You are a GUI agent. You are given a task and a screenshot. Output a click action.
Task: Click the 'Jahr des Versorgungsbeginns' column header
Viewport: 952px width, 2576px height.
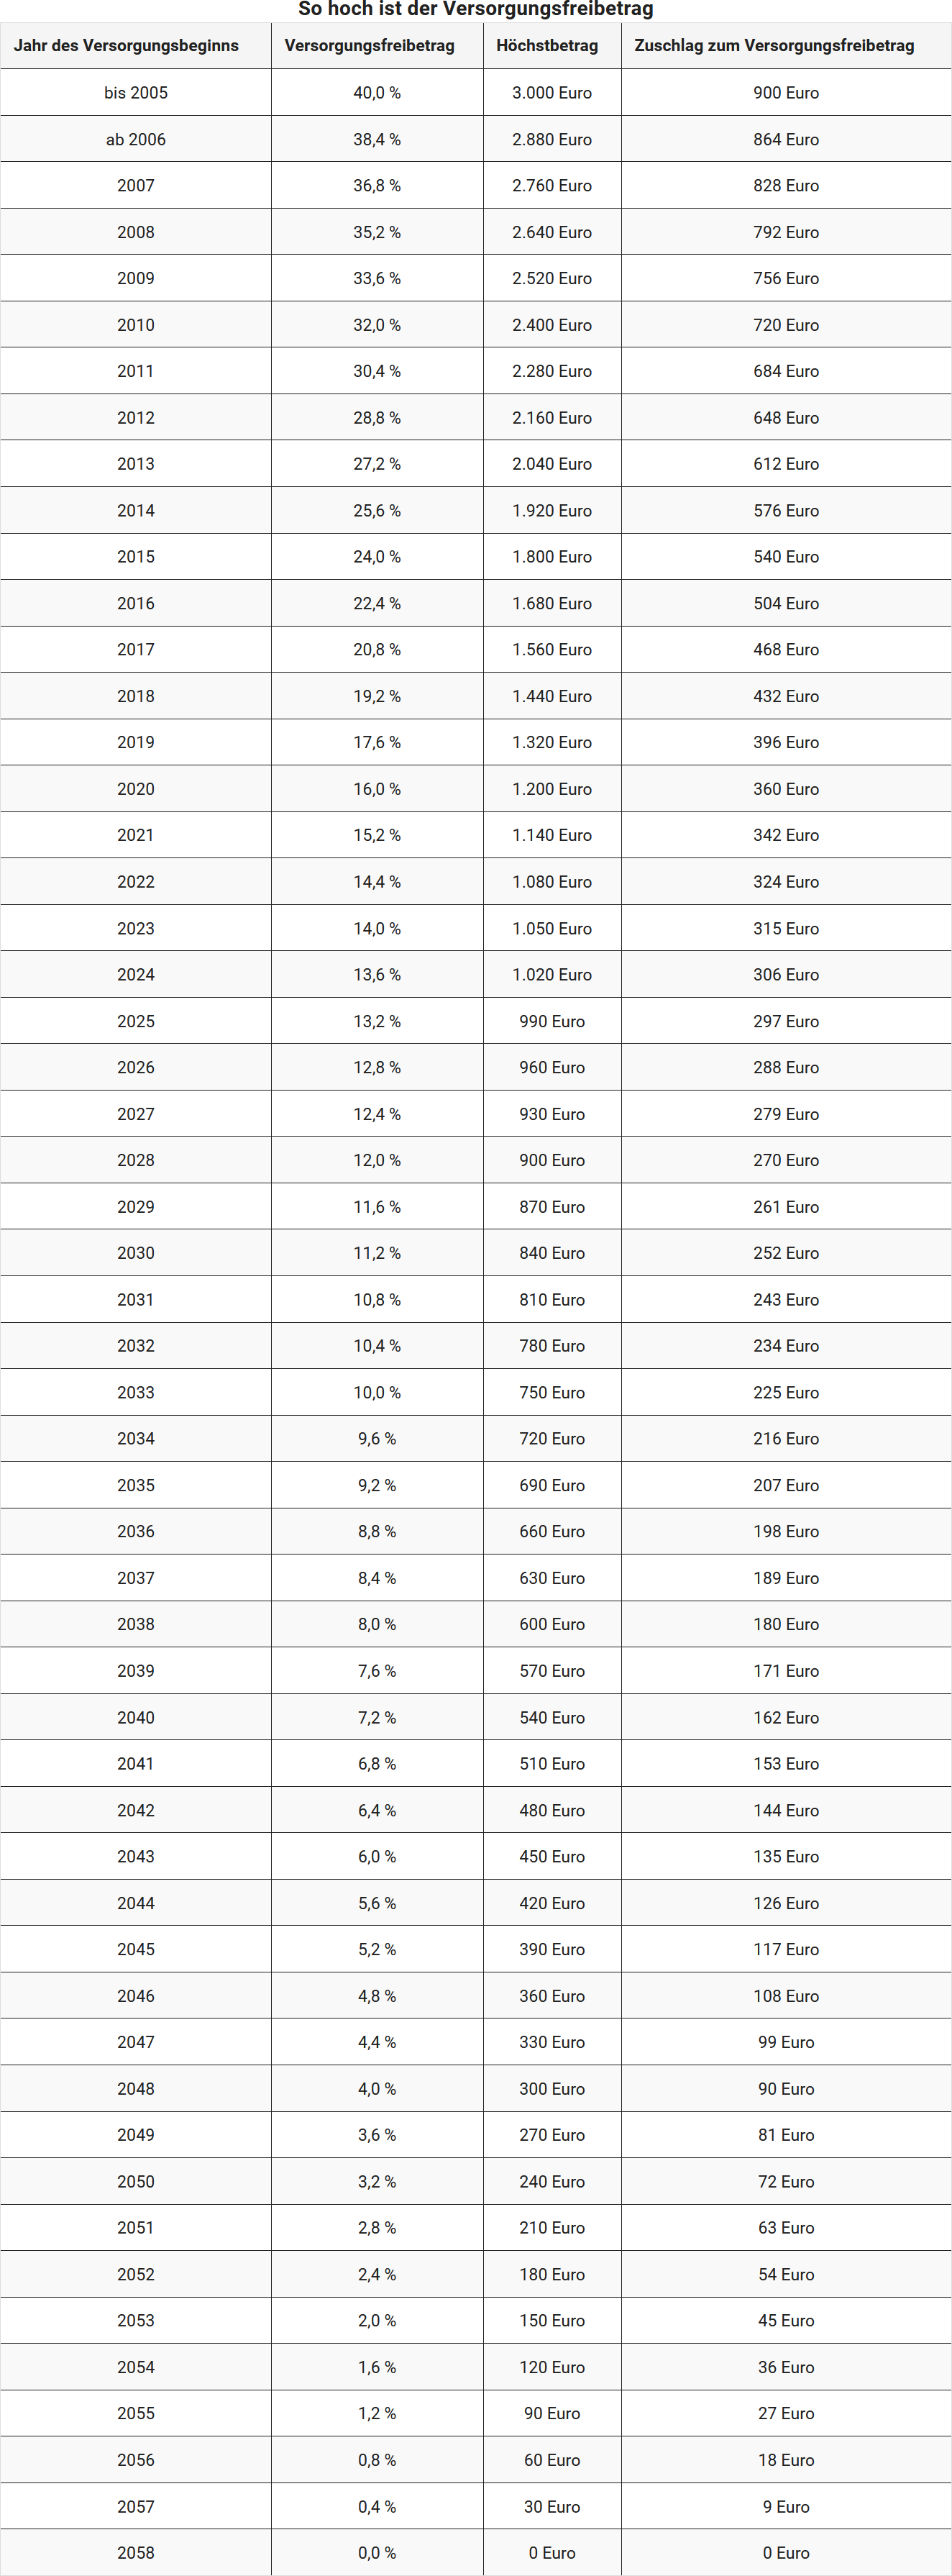click(x=126, y=46)
